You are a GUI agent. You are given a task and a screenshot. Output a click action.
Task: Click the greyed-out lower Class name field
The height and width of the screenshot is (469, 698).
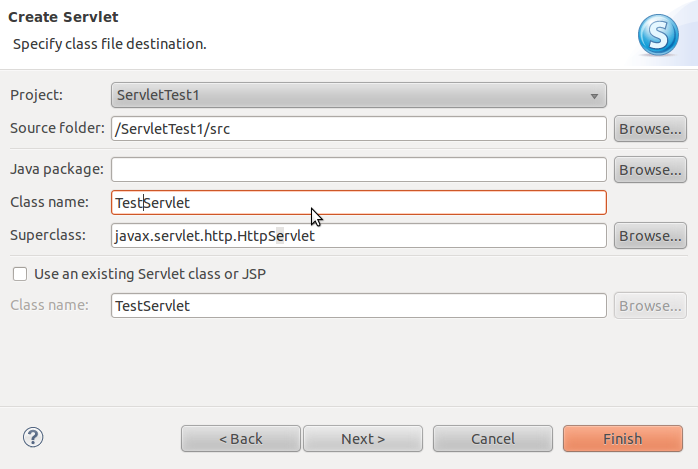coord(359,306)
